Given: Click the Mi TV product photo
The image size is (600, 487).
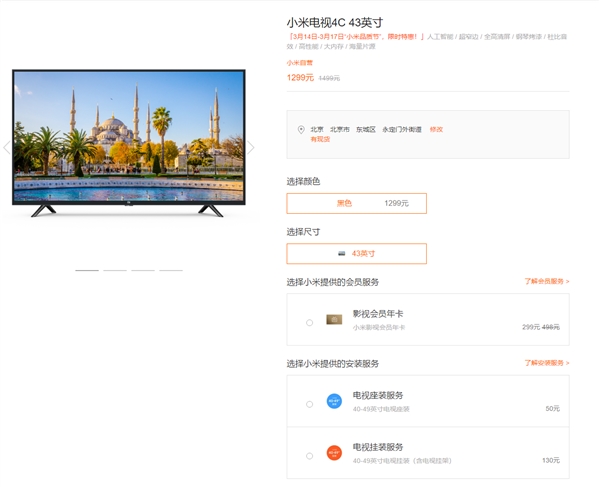Looking at the screenshot, I should point(129,143).
